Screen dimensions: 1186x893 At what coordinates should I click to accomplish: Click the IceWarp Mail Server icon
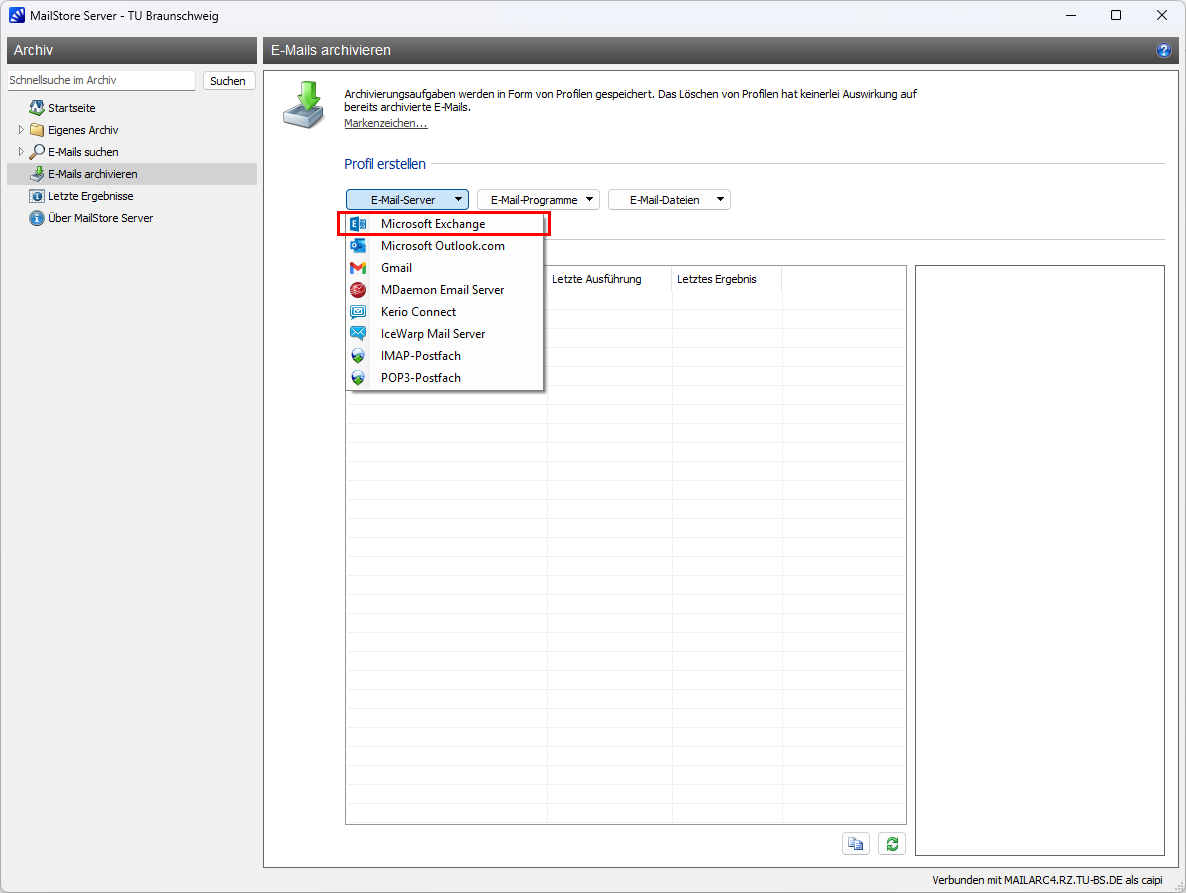pos(358,333)
